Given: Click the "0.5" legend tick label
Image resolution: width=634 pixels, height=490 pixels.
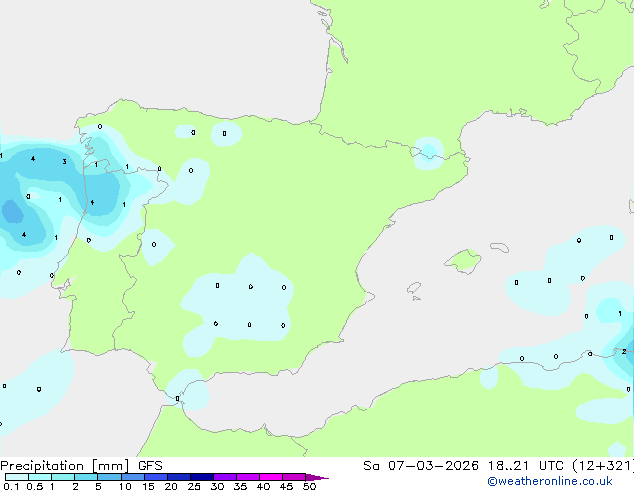Looking at the screenshot, I should [x=35, y=486].
